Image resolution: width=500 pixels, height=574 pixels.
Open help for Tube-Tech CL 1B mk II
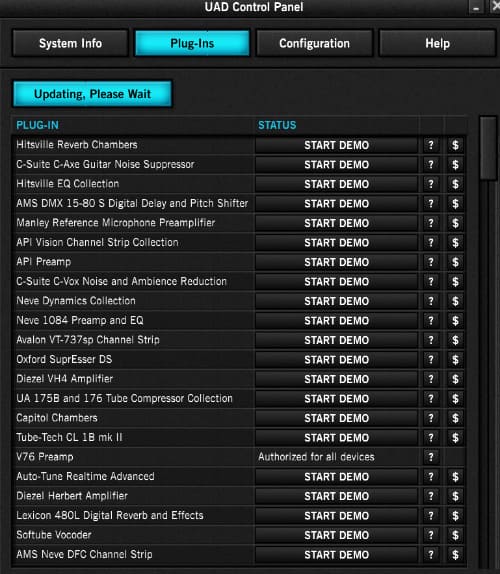(x=431, y=438)
